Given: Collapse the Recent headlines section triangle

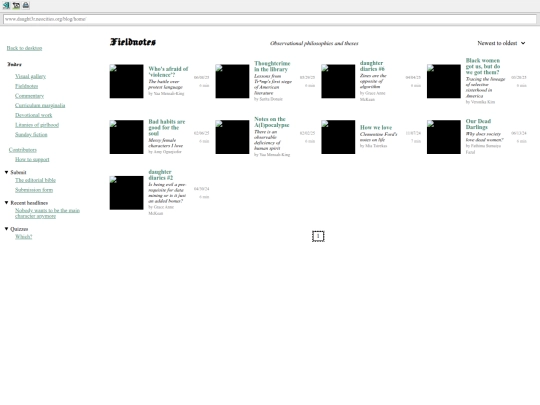Looking at the screenshot, I should (6, 202).
